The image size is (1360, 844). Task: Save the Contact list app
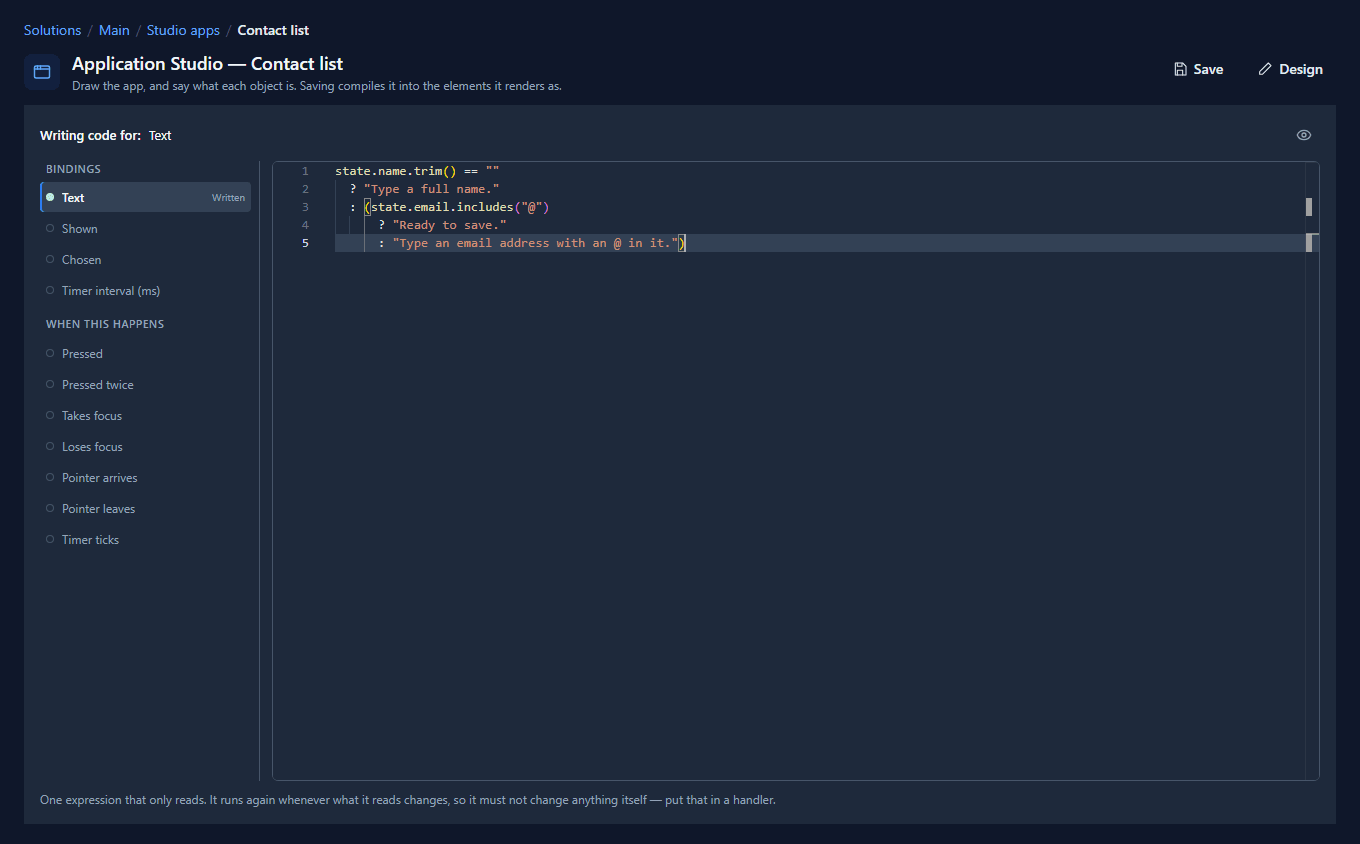(1198, 69)
